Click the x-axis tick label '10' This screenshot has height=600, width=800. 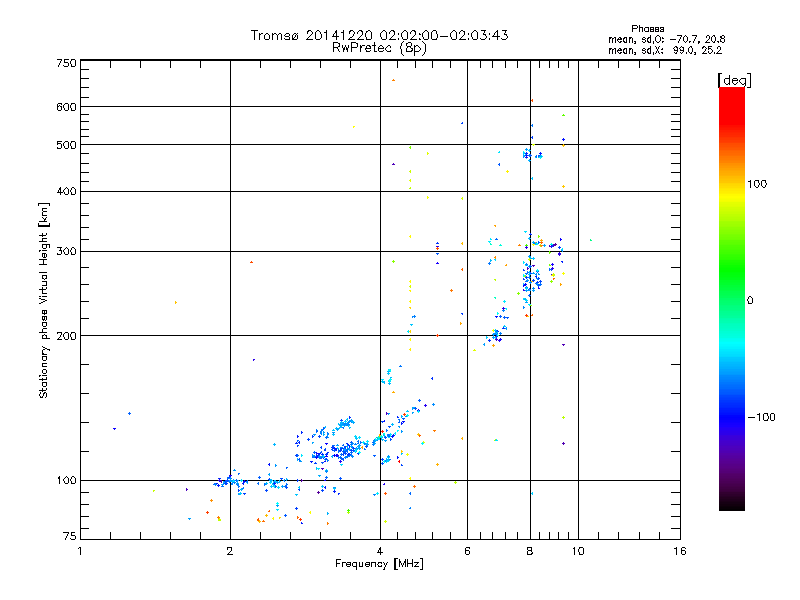tap(578, 551)
